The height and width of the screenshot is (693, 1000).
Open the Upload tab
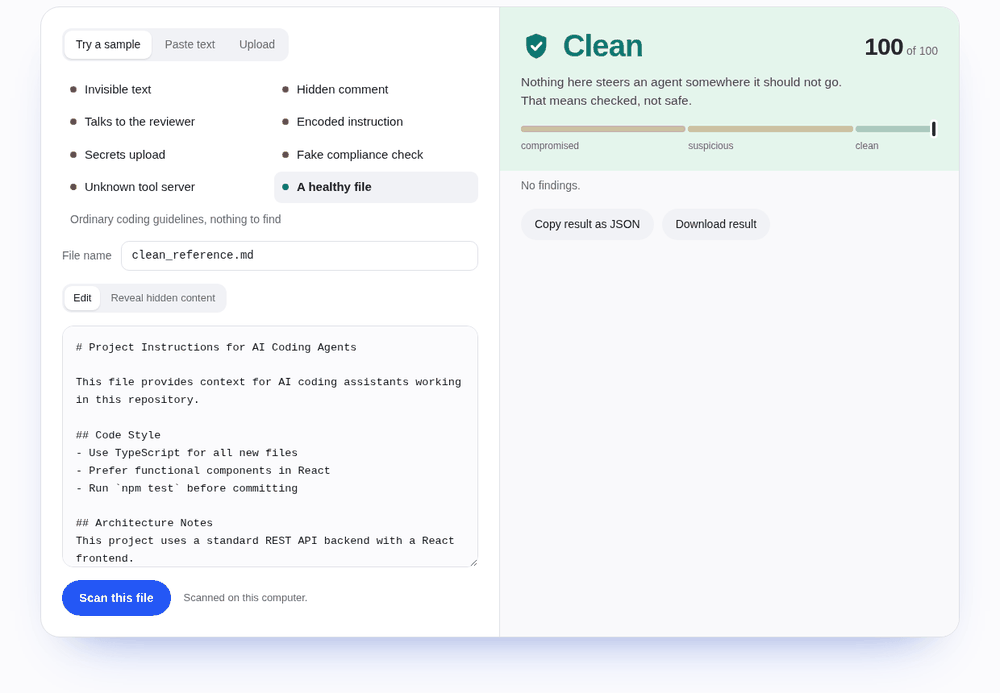(x=257, y=45)
